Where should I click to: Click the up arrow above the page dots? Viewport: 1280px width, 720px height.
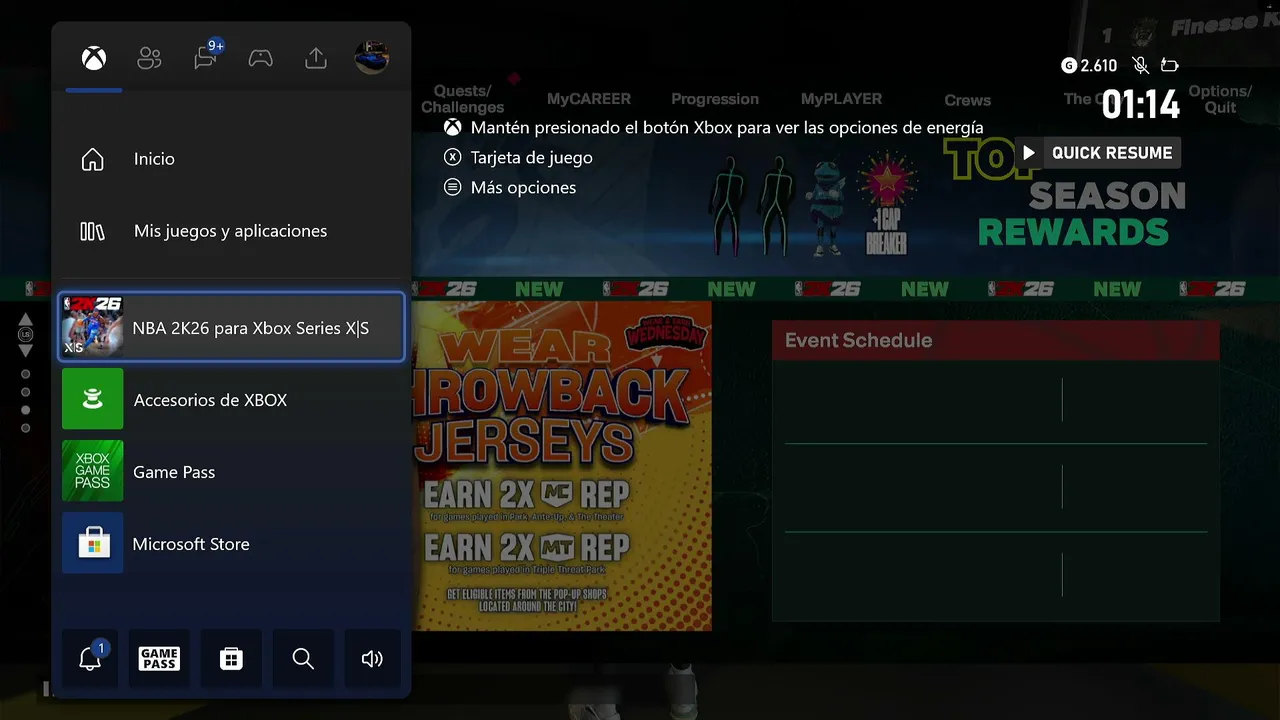click(x=26, y=319)
